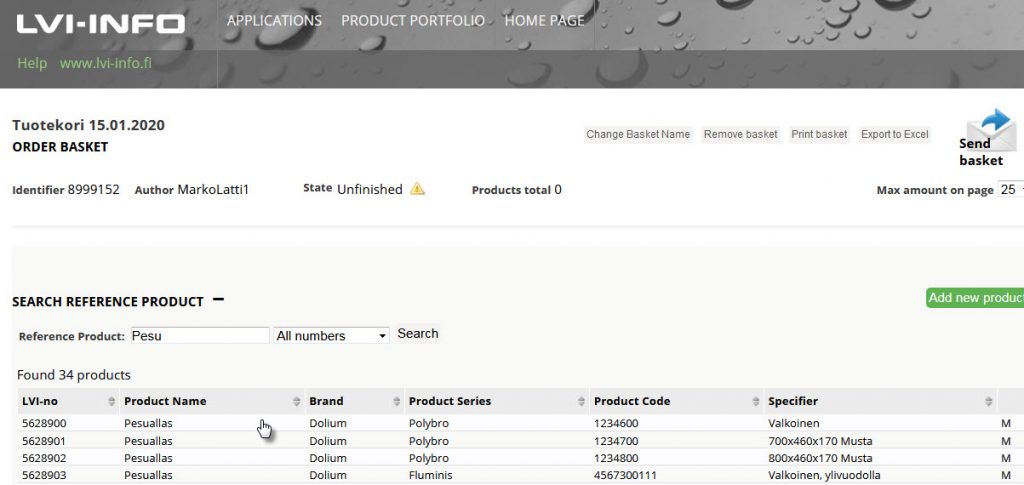Click the Unfinished state warning icon

pos(417,189)
